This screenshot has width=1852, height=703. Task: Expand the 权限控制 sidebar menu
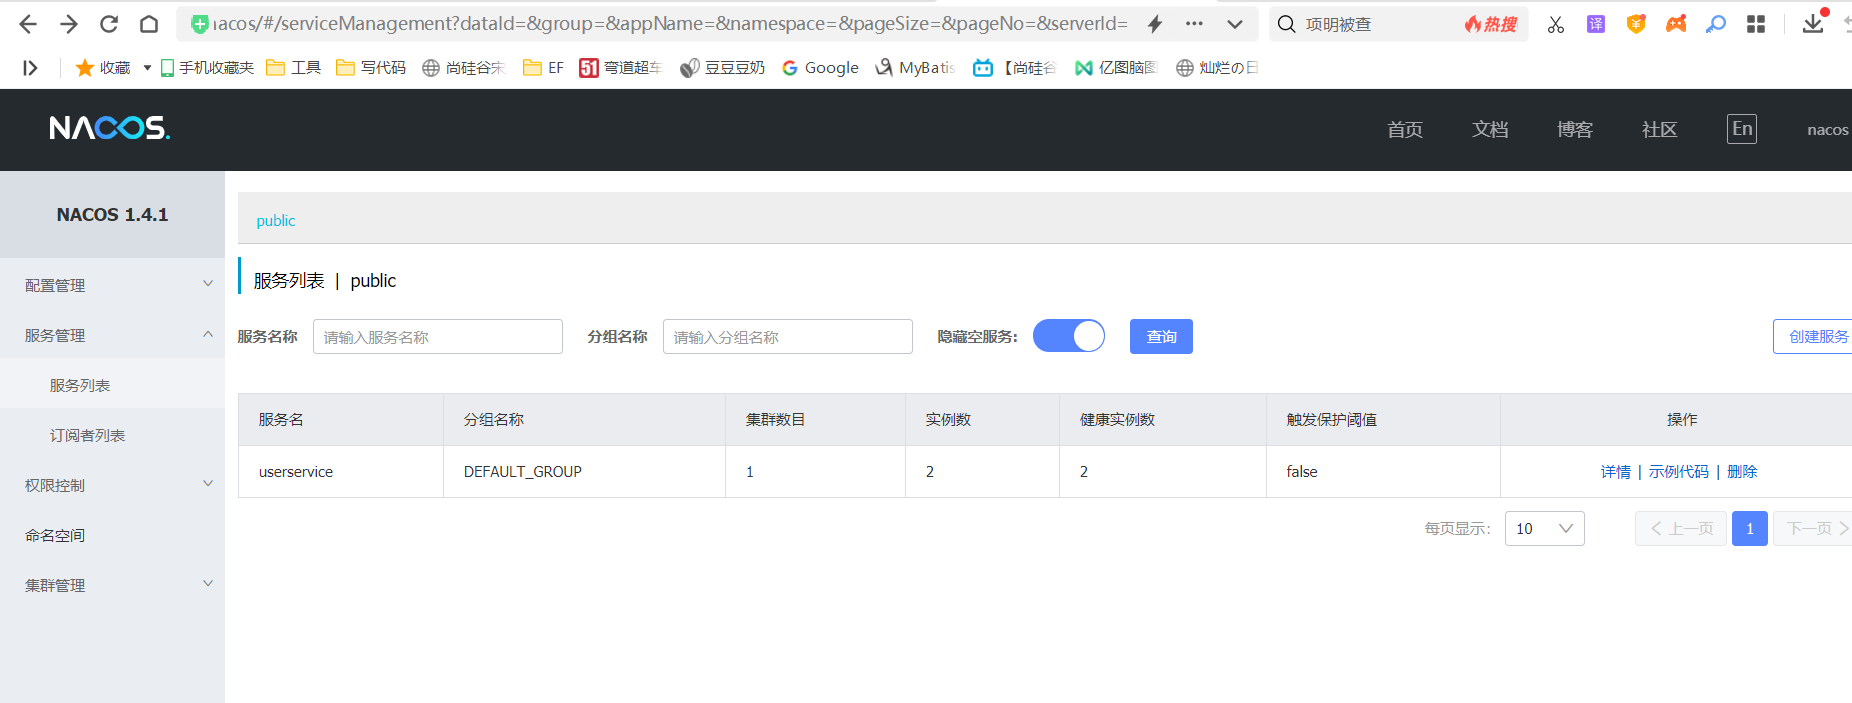[x=112, y=485]
